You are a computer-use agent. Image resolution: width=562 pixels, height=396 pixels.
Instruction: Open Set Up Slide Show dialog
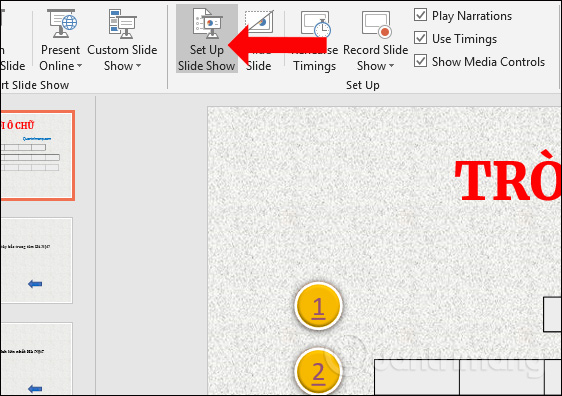206,39
